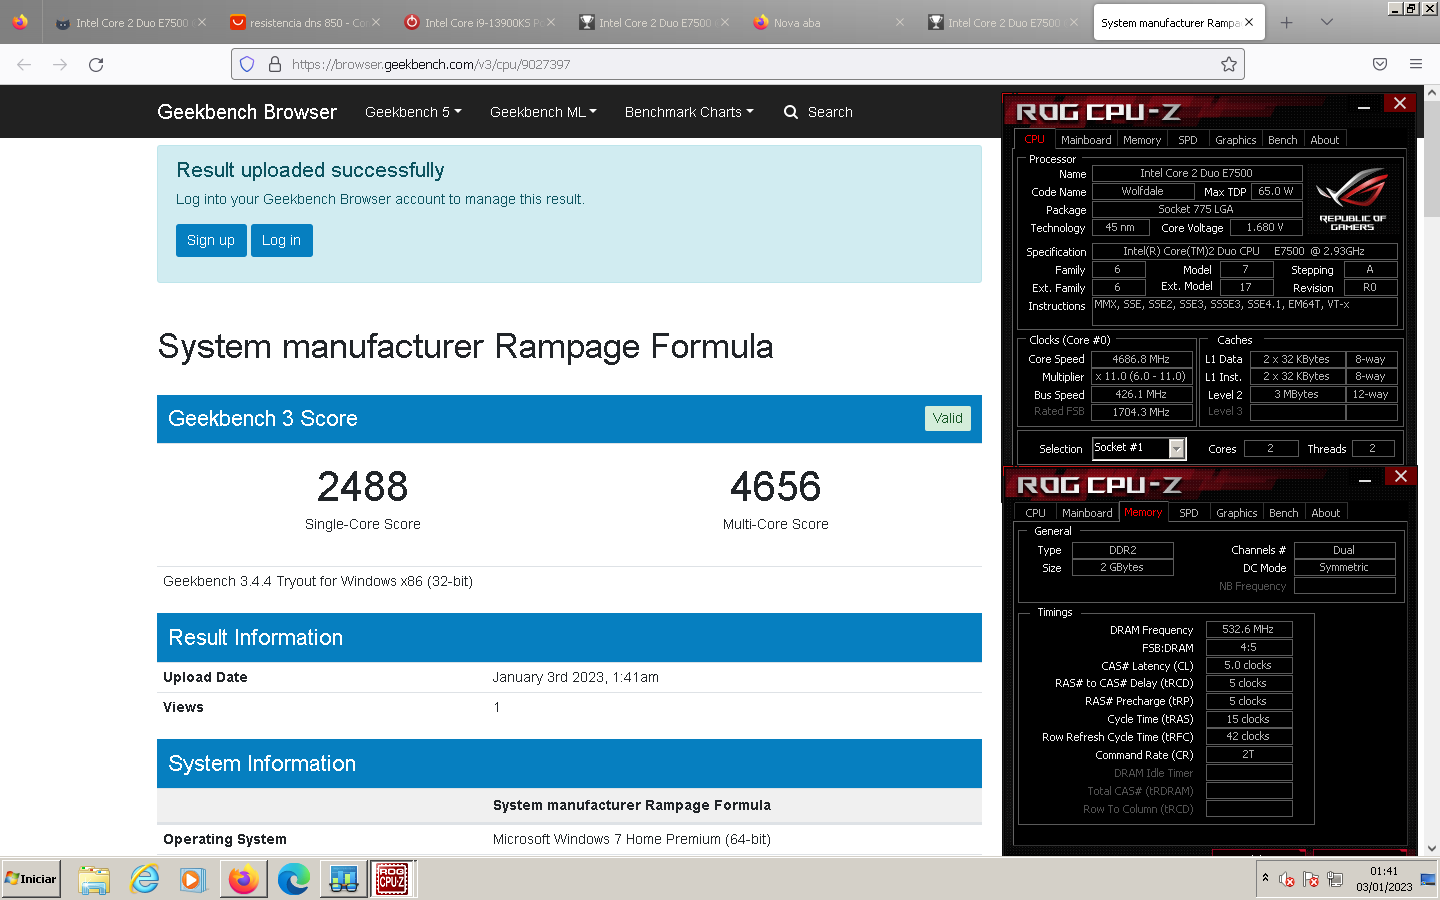Screen dimensions: 1440x900
Task: Open Bench tab in upper CPU-Z window
Action: click(1283, 140)
